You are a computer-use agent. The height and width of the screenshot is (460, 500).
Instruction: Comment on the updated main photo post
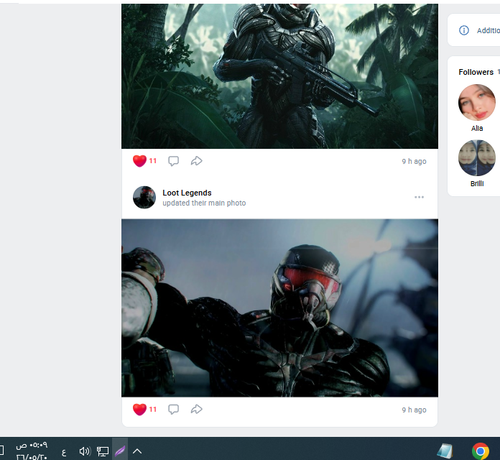[173, 409]
